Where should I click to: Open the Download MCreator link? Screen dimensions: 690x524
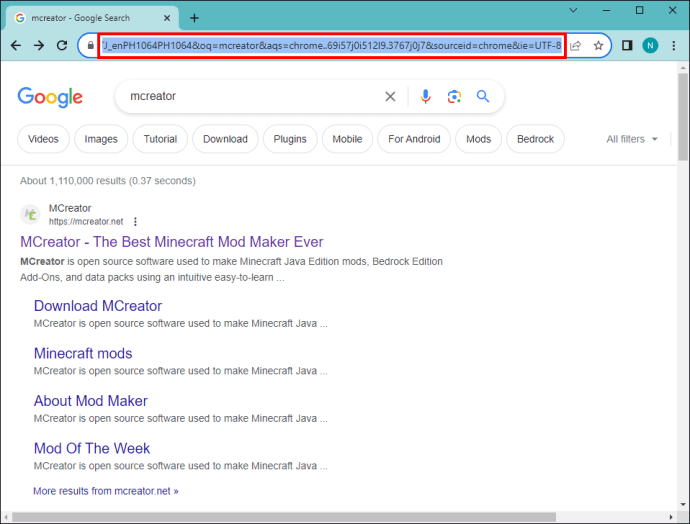tap(98, 306)
